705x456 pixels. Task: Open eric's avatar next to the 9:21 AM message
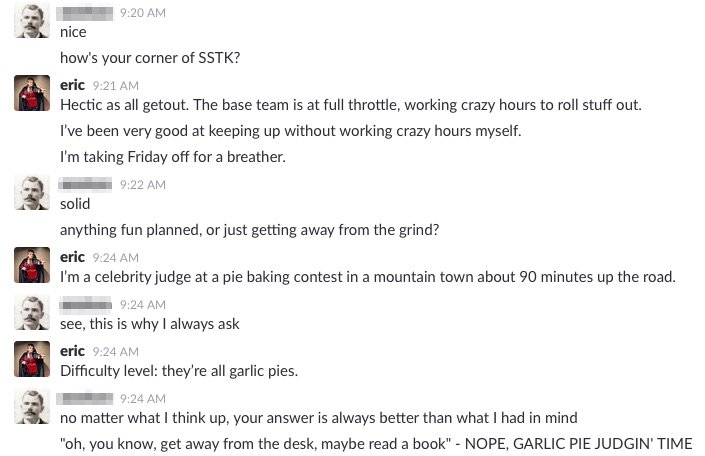click(31, 93)
